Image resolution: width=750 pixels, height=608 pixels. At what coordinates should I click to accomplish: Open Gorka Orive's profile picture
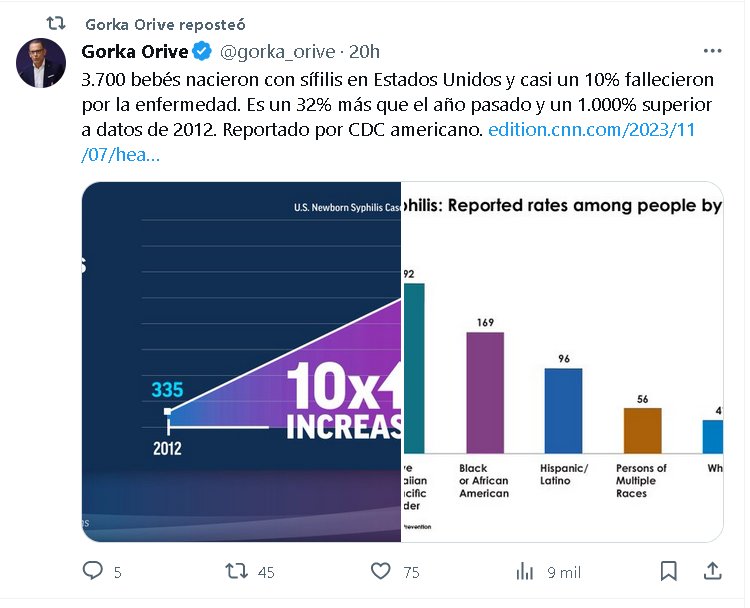tap(41, 63)
